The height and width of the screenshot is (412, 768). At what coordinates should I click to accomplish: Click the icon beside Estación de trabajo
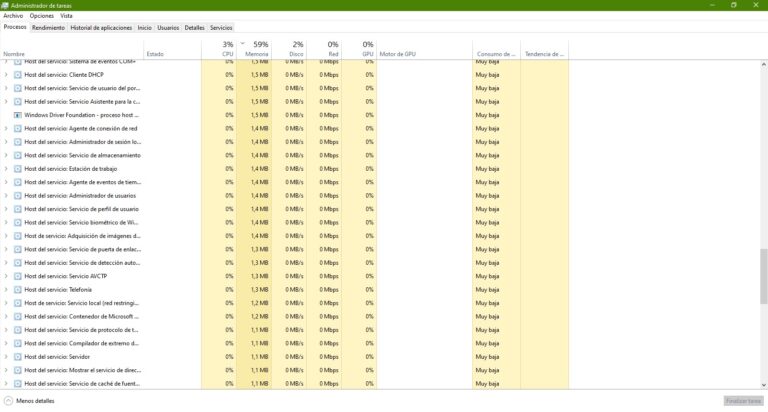[x=18, y=169]
